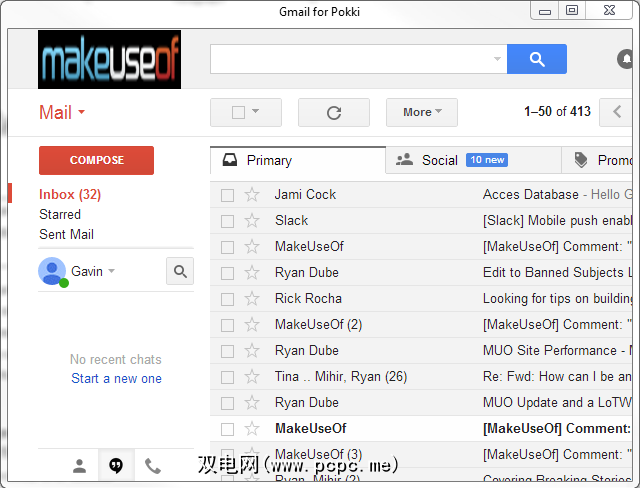The image size is (640, 488).
Task: Open Inbox (32) folder
Action: [x=70, y=194]
